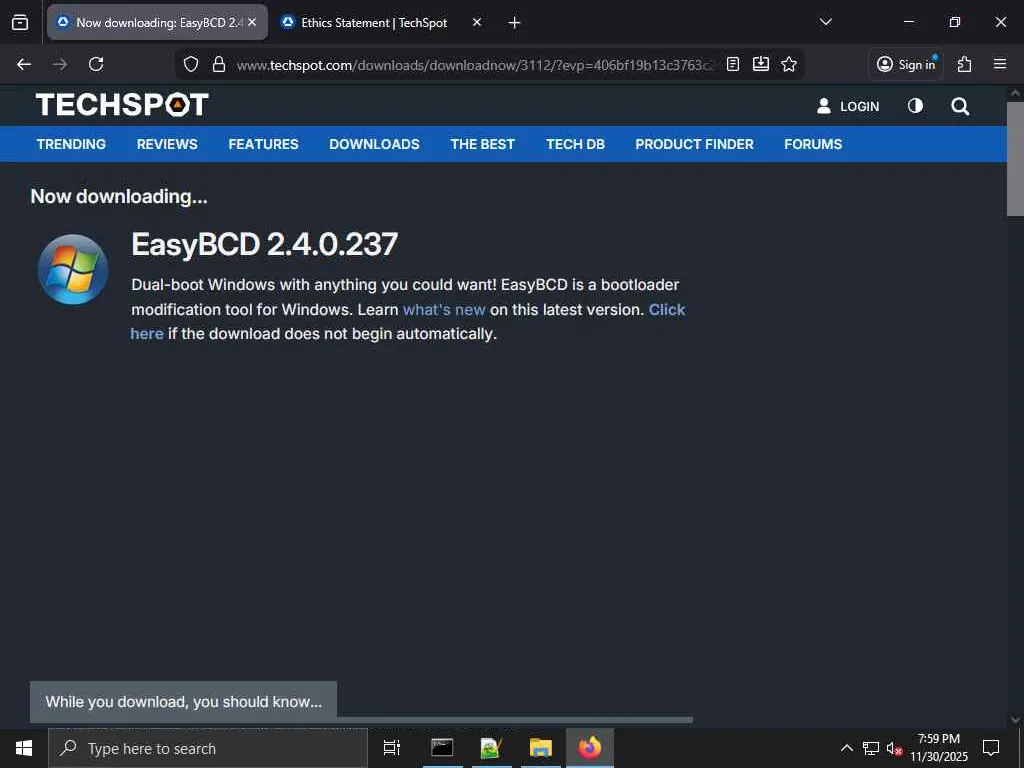Open the DOWNLOADS menu item
Screen dimensions: 1024x768
tap(374, 144)
